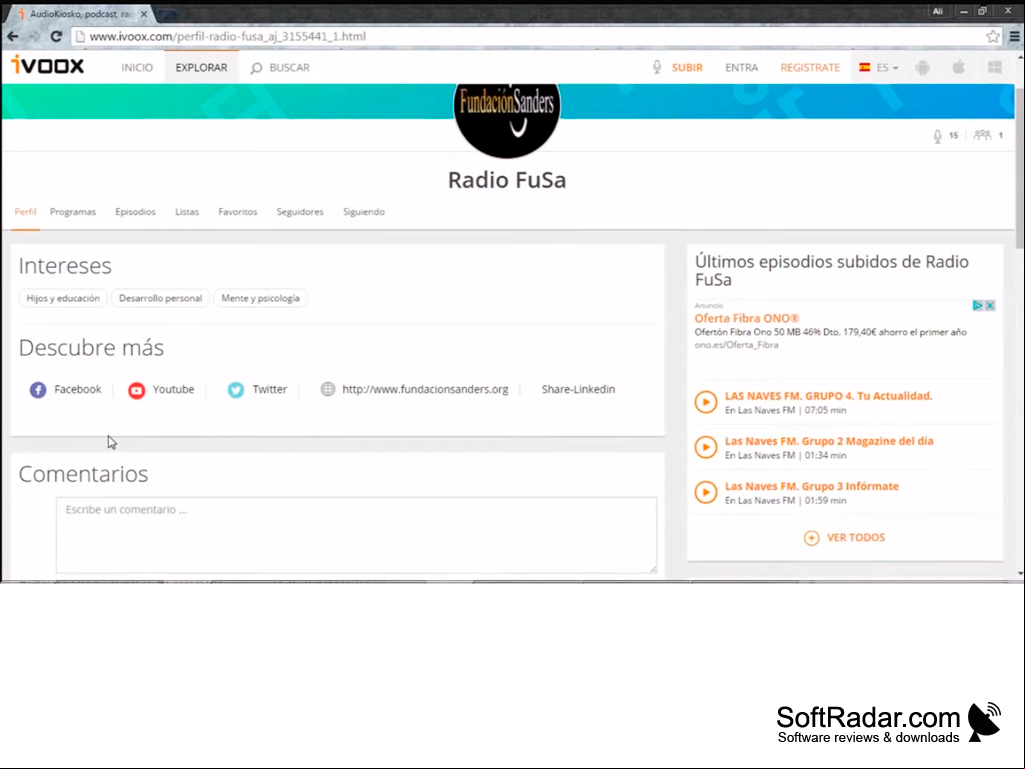Close the AudioKiosko browser tab

(x=144, y=14)
